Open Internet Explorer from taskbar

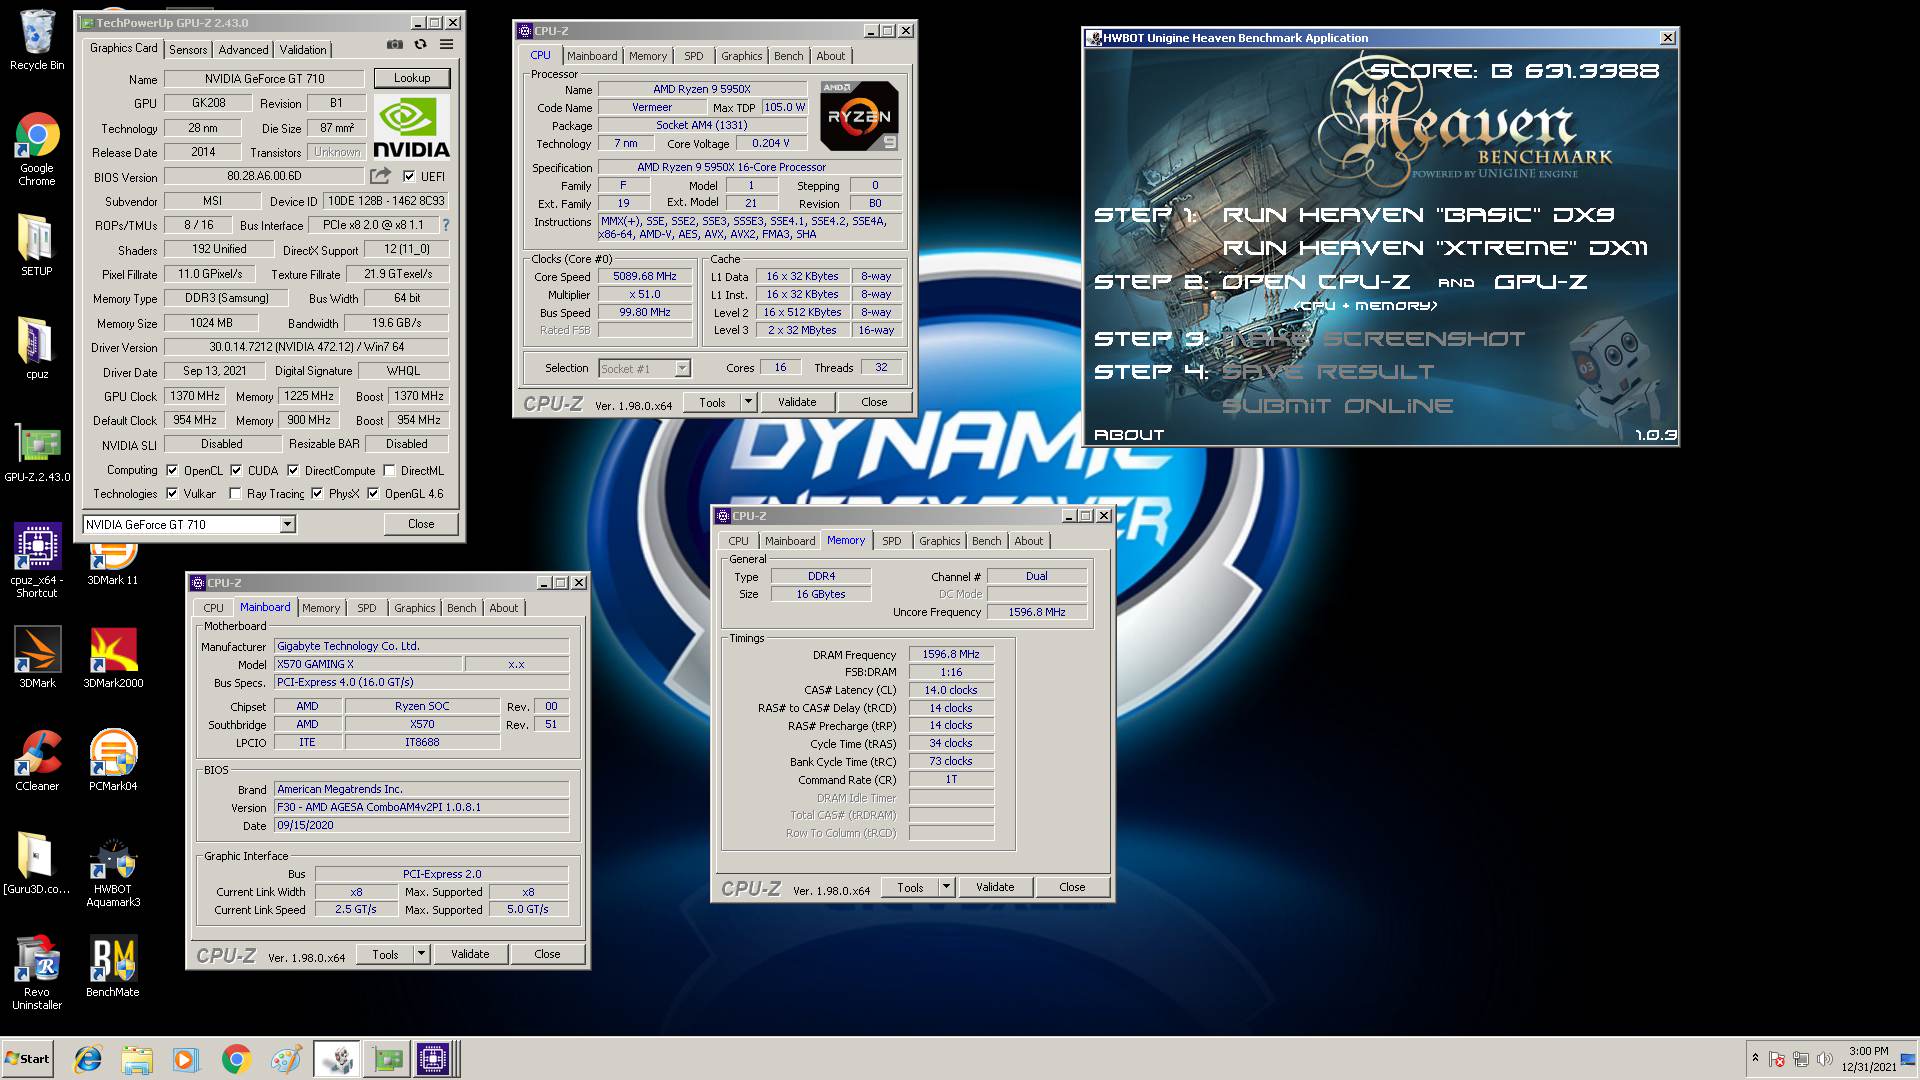[x=88, y=1059]
